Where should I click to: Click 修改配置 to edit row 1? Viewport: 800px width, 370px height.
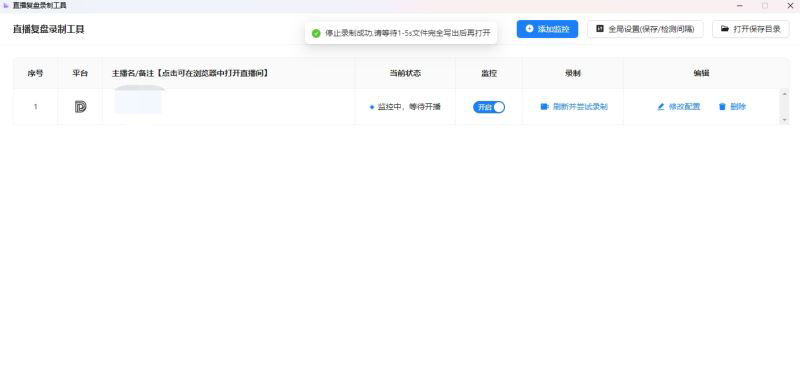[x=679, y=107]
